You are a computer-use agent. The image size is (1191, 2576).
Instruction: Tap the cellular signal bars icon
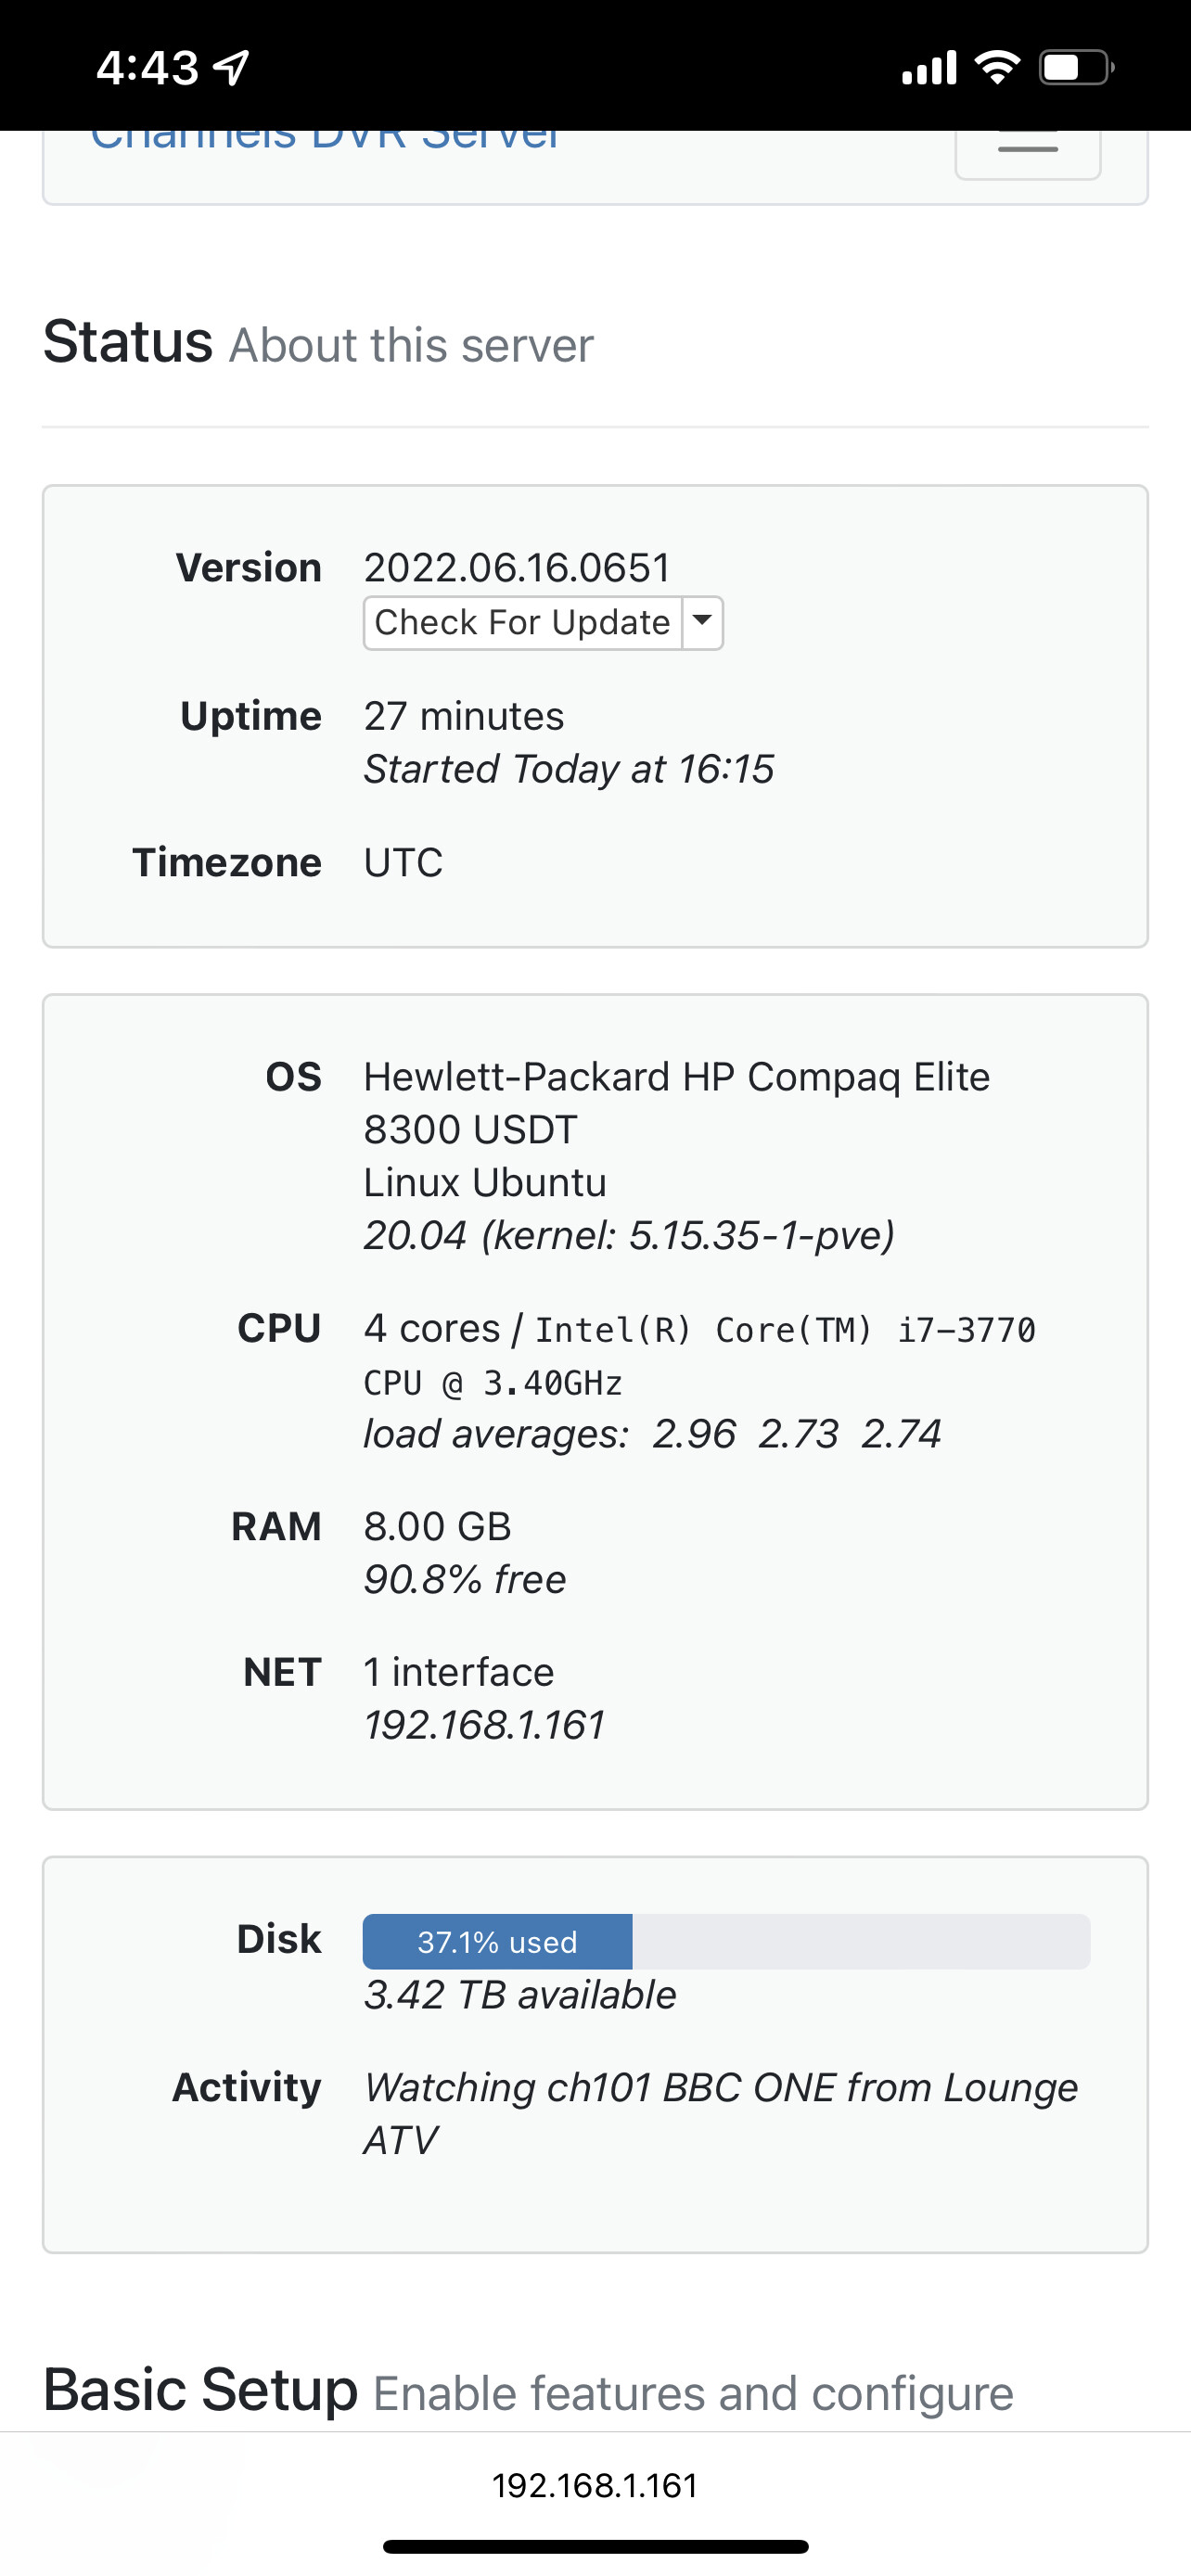[x=929, y=68]
